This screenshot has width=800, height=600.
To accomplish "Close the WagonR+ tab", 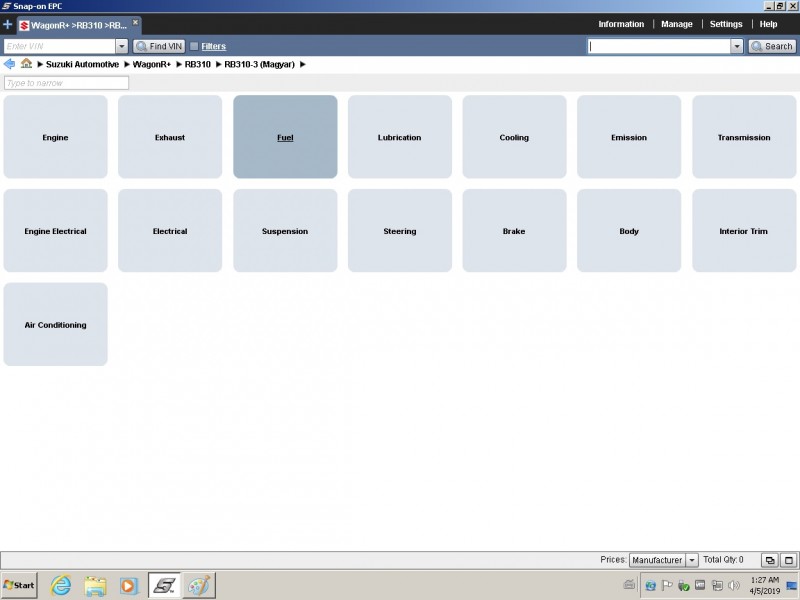I will tap(135, 22).
